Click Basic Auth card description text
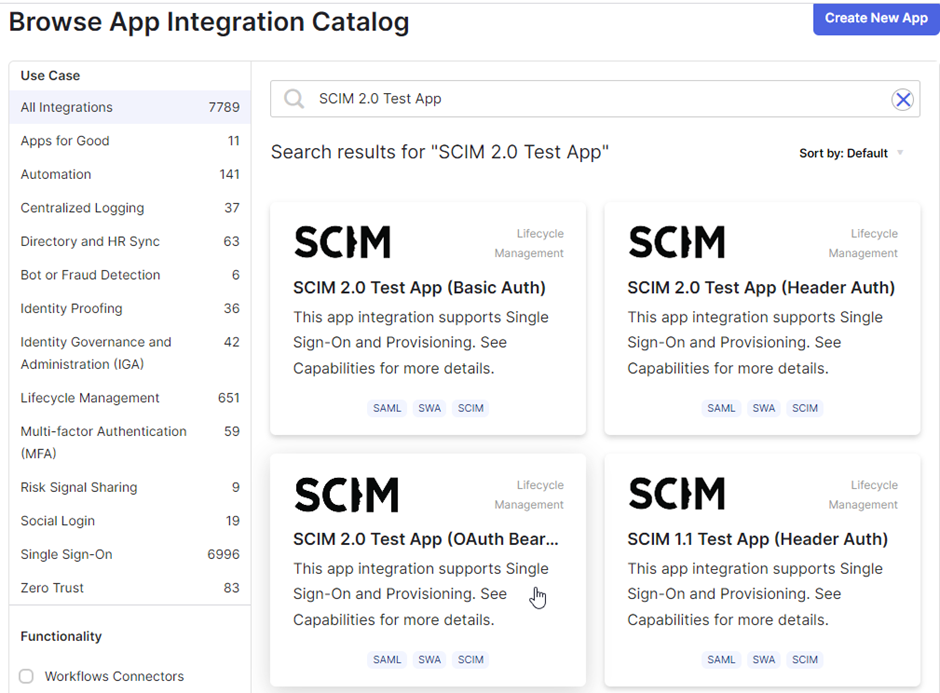Screen dimensions: 940x693 pos(421,342)
